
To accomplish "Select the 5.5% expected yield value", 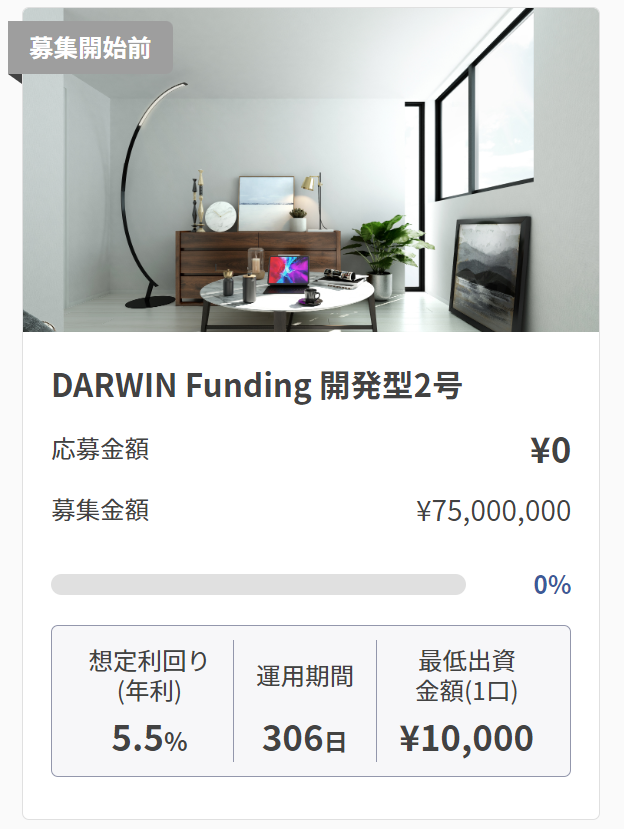I will [149, 738].
